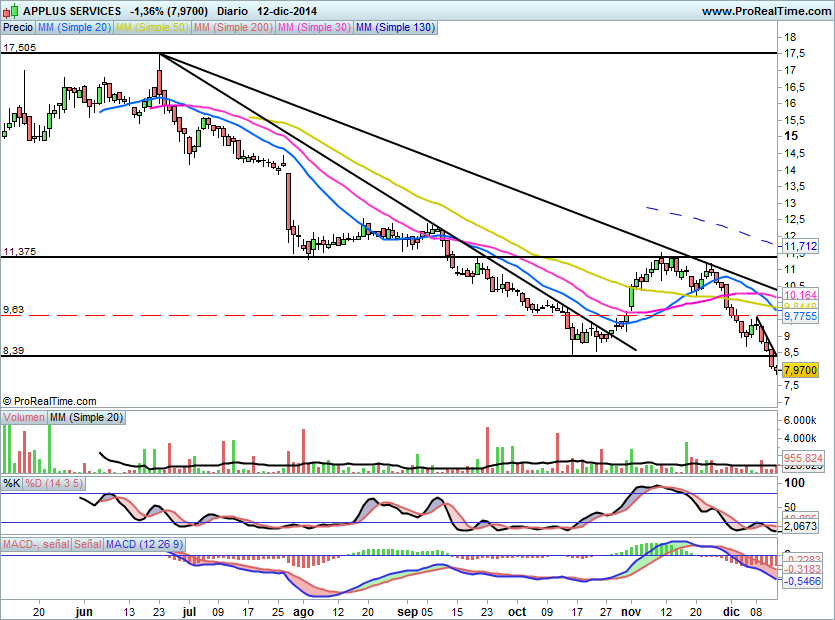Click the www.ProRealTime.com link

pyautogui.click(x=766, y=11)
